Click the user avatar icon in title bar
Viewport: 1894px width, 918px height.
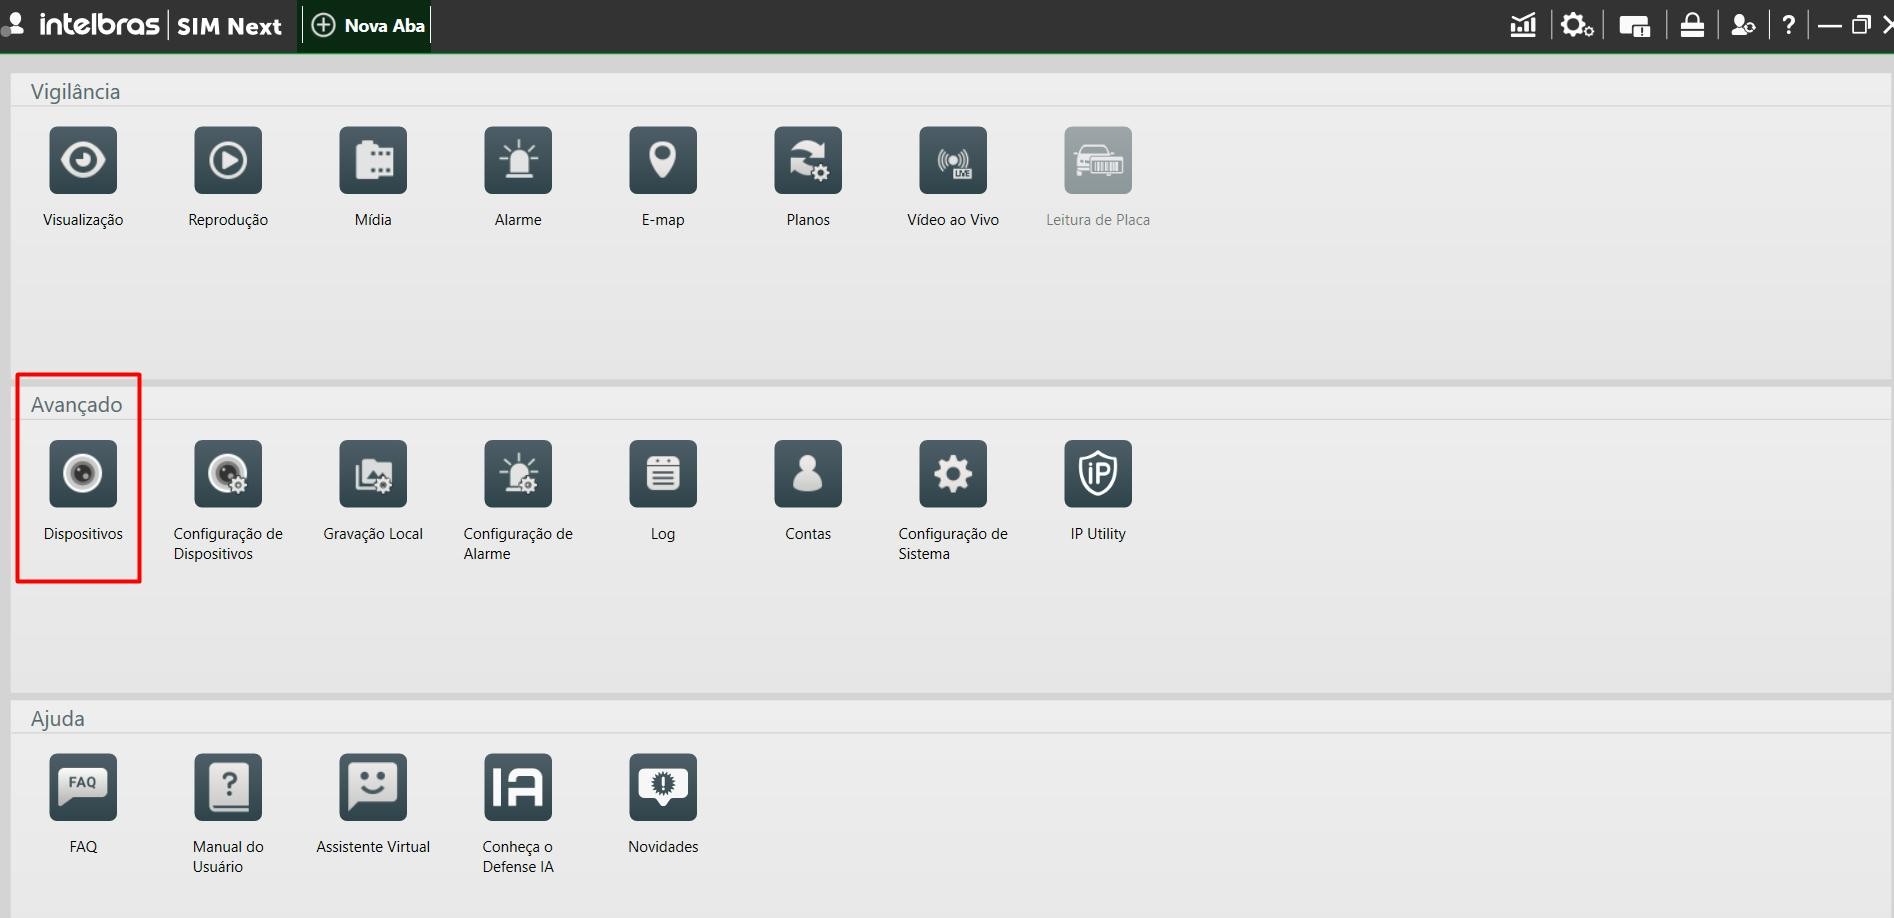click(13, 25)
